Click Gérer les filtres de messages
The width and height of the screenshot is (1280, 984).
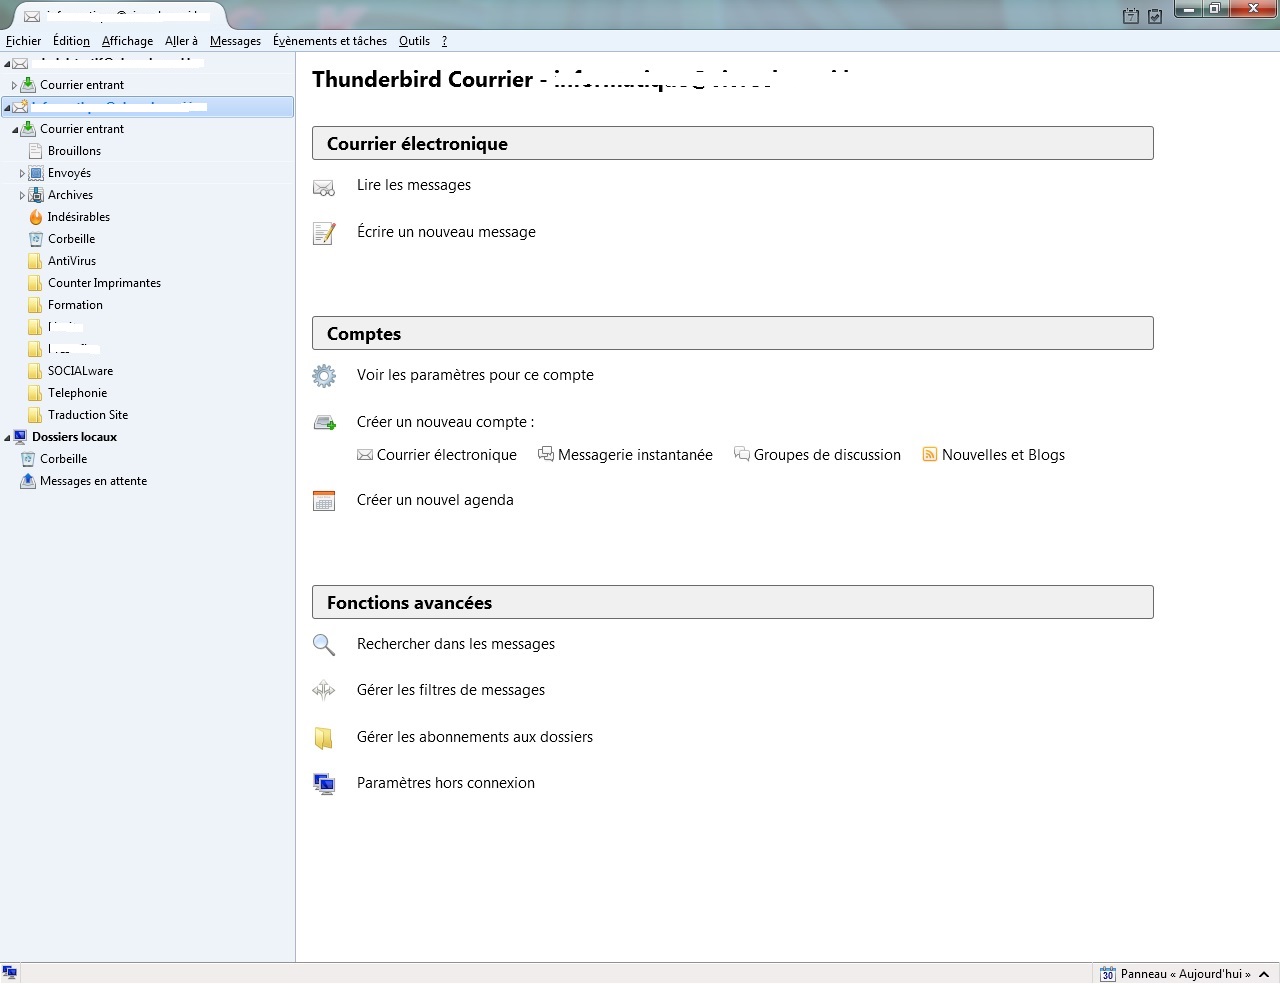[x=451, y=690]
